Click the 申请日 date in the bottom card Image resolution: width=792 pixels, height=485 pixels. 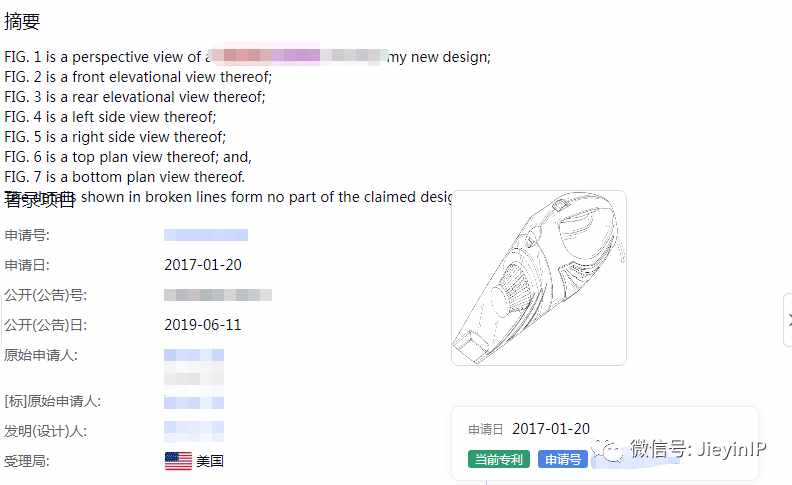tap(551, 429)
